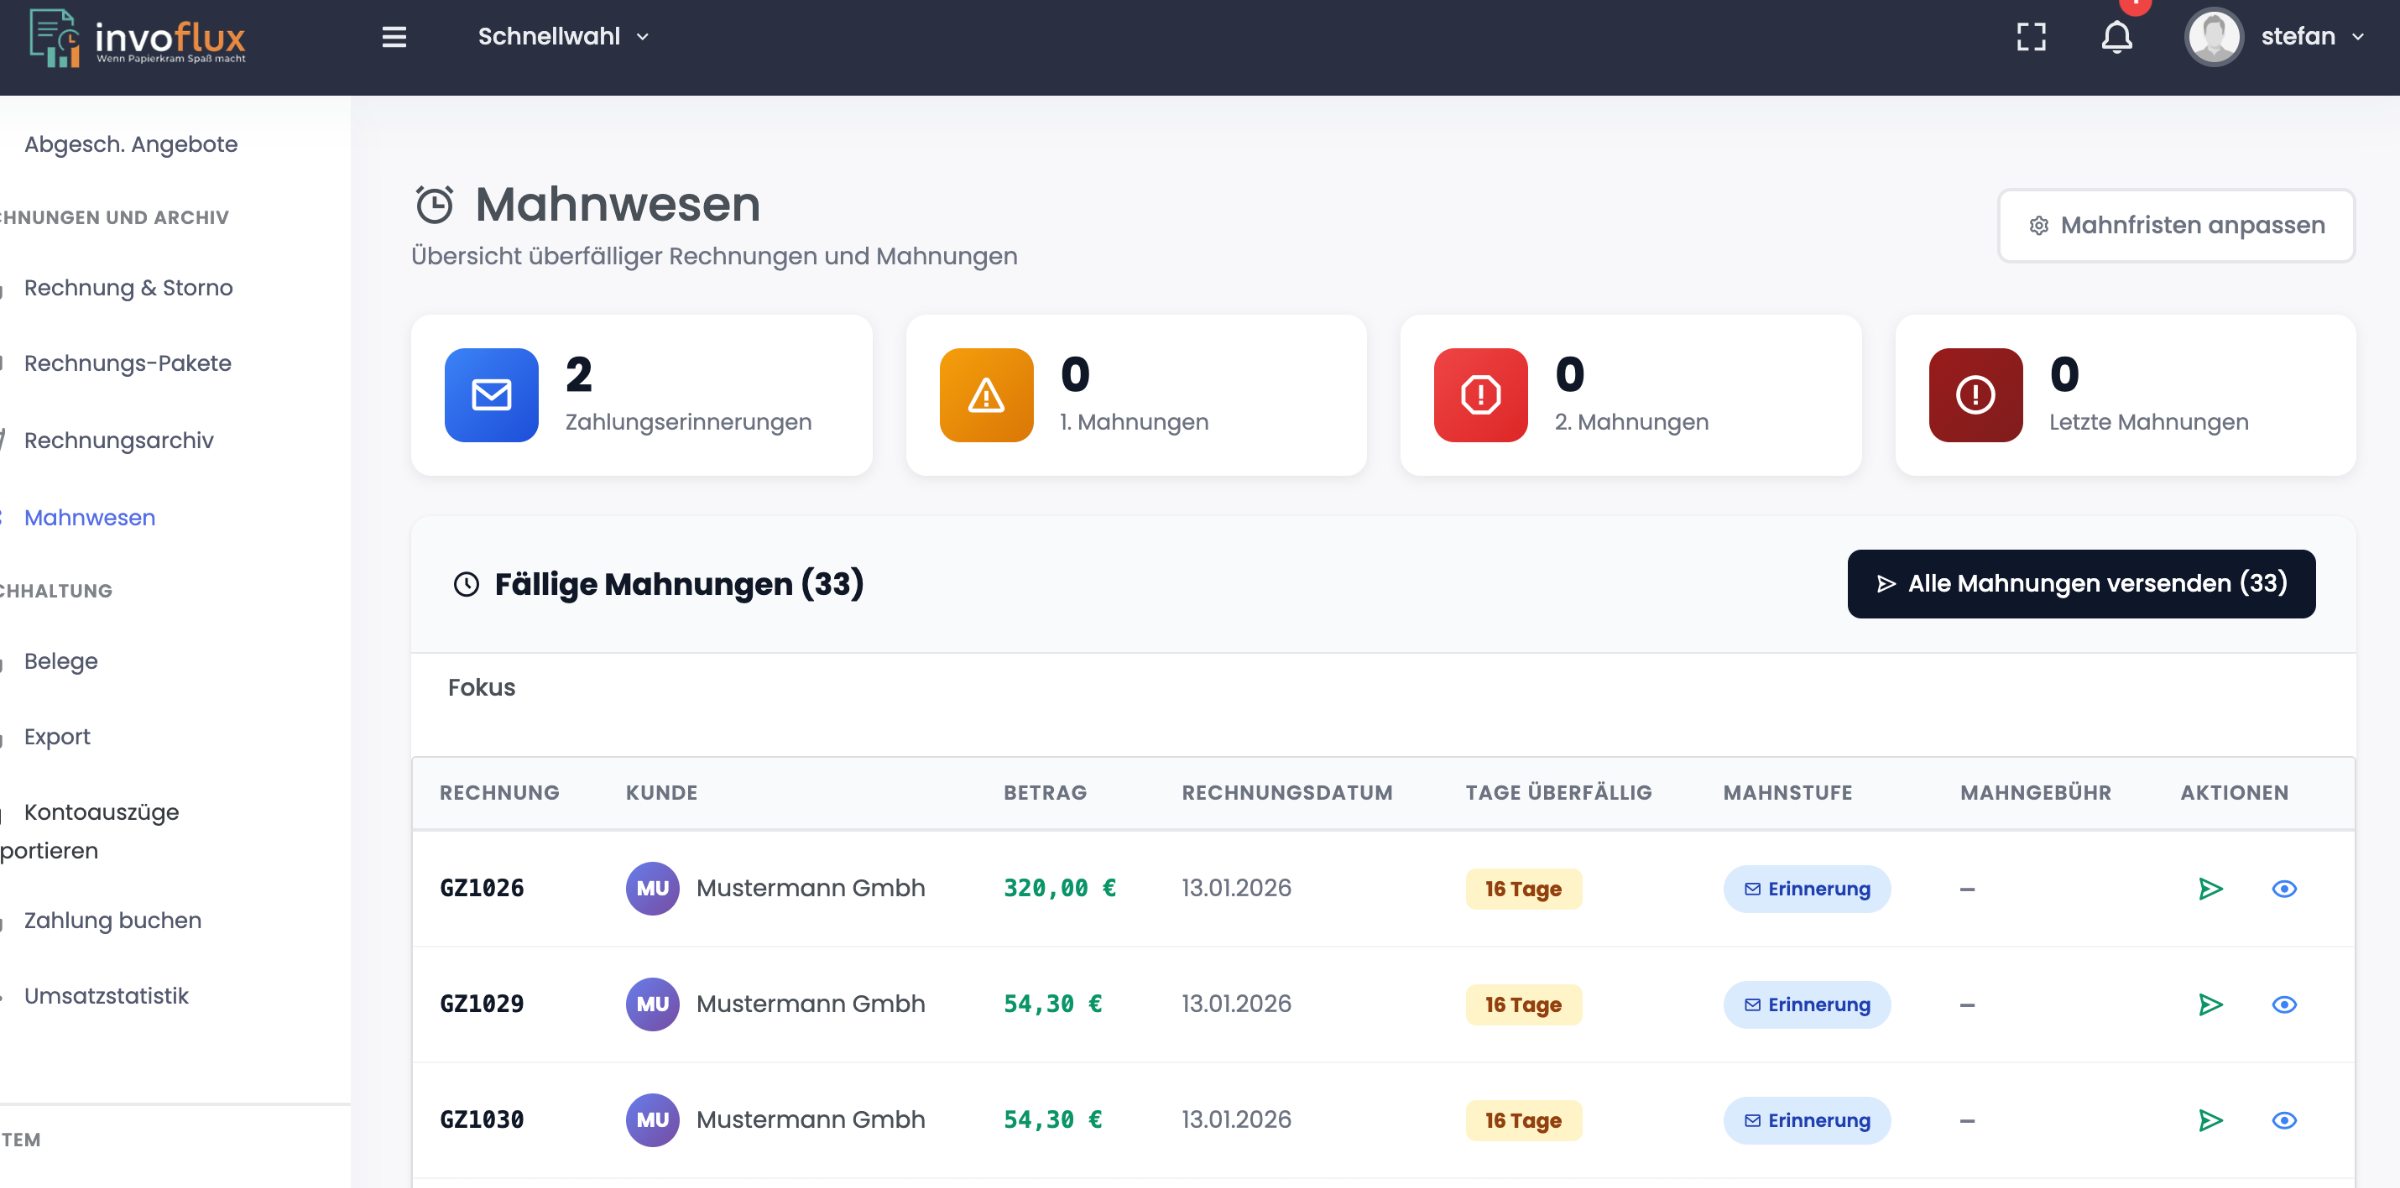Send reminder for invoice GZ1026
Image resolution: width=2400 pixels, height=1188 pixels.
pos(2210,889)
